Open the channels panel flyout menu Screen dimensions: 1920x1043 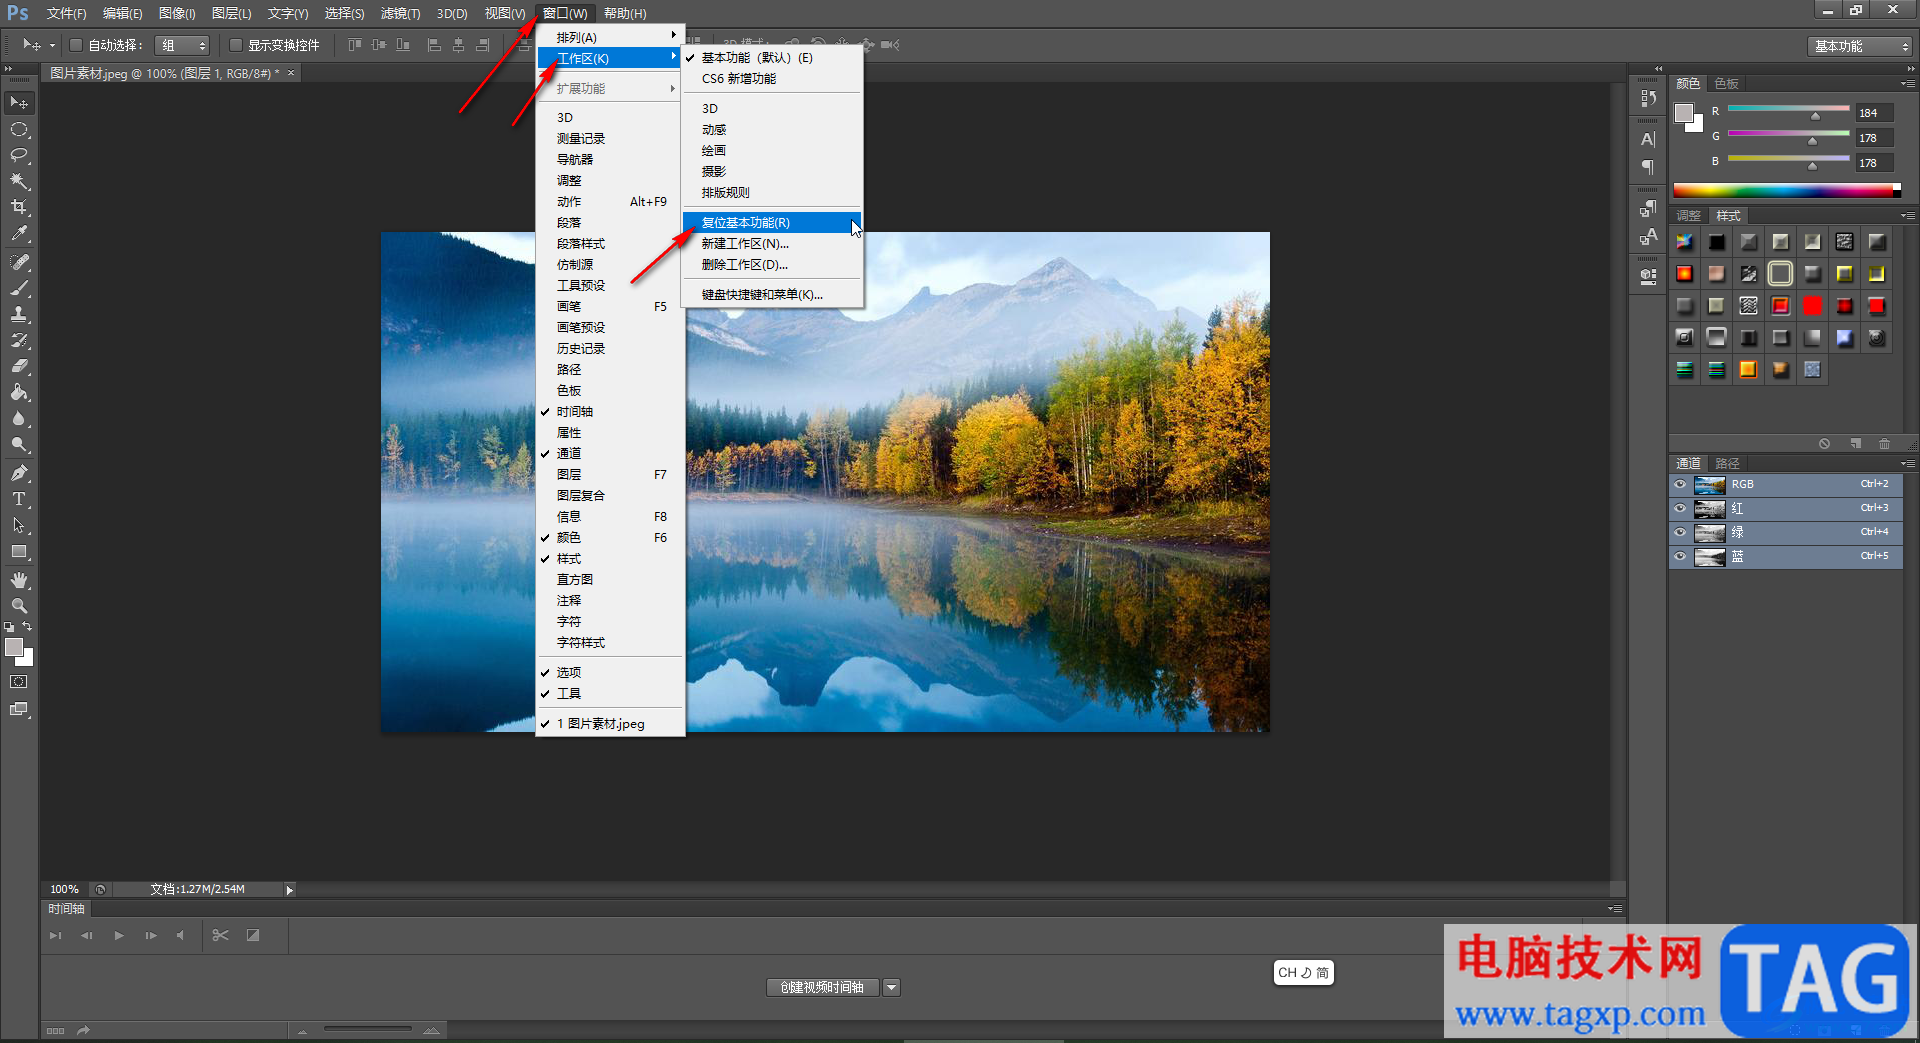(1908, 464)
